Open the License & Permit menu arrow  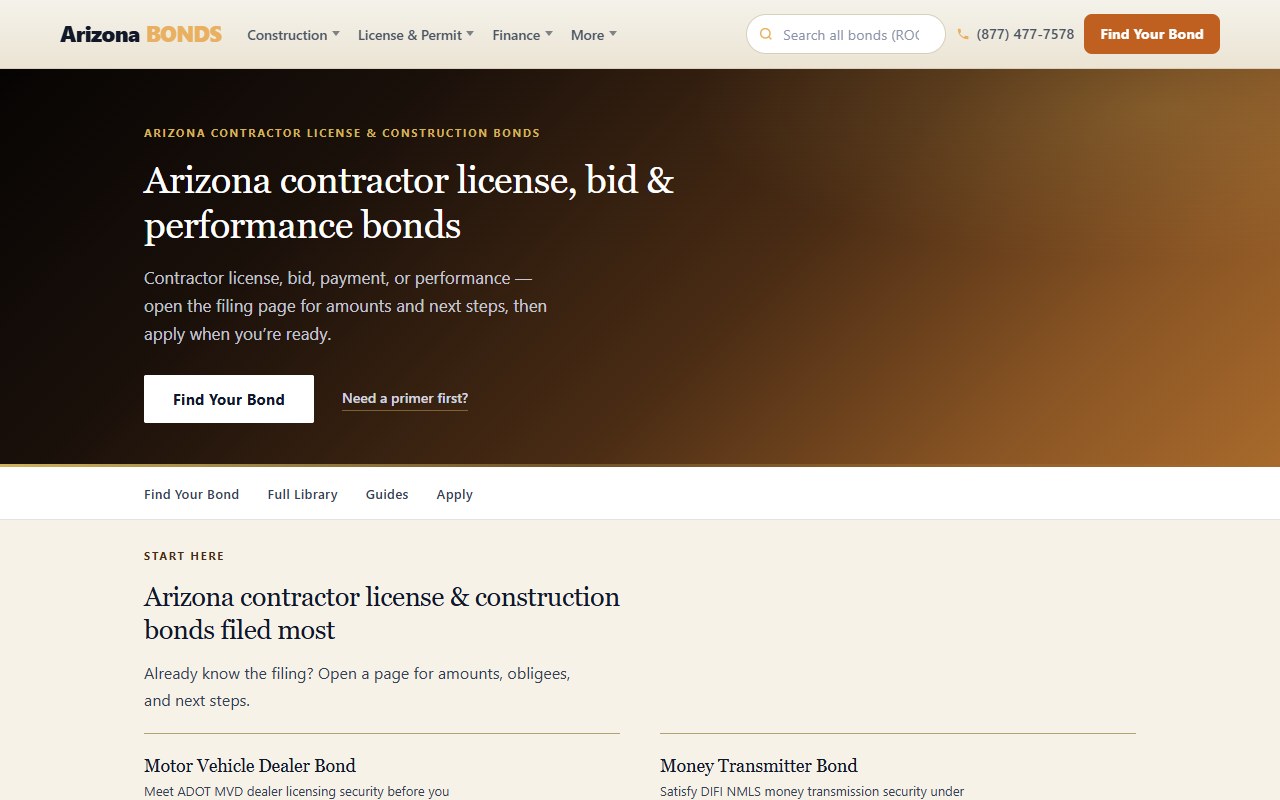point(470,34)
